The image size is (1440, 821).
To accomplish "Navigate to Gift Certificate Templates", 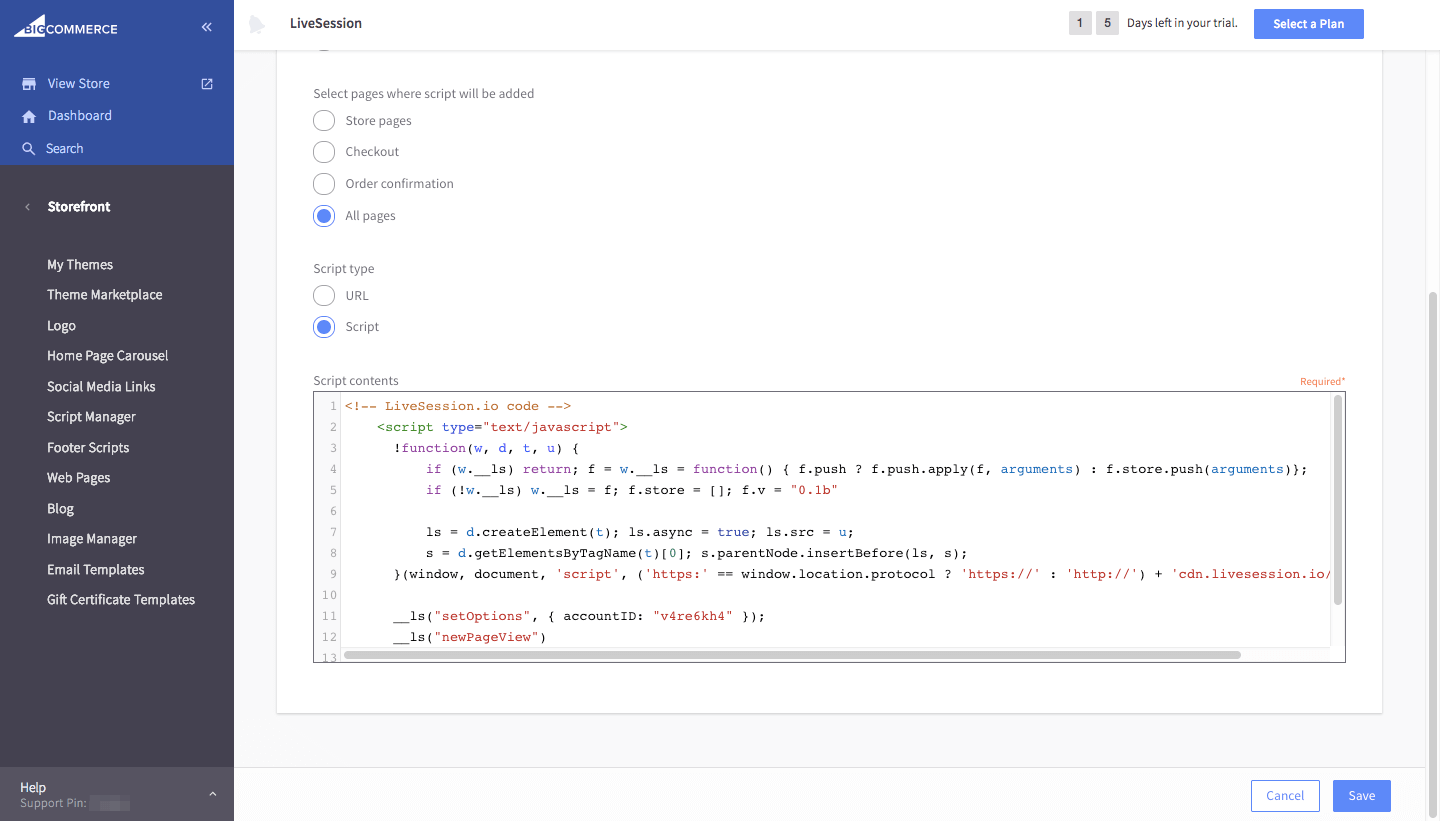I will 120,599.
